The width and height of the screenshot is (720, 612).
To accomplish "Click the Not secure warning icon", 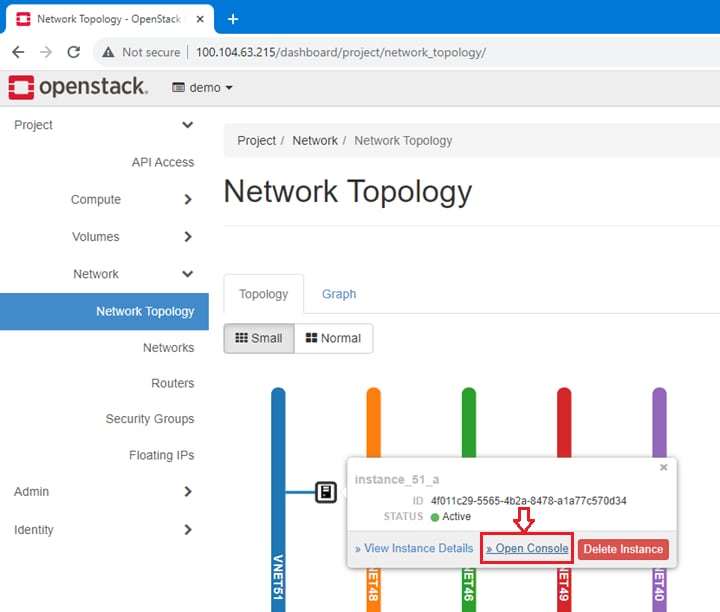I will [108, 52].
